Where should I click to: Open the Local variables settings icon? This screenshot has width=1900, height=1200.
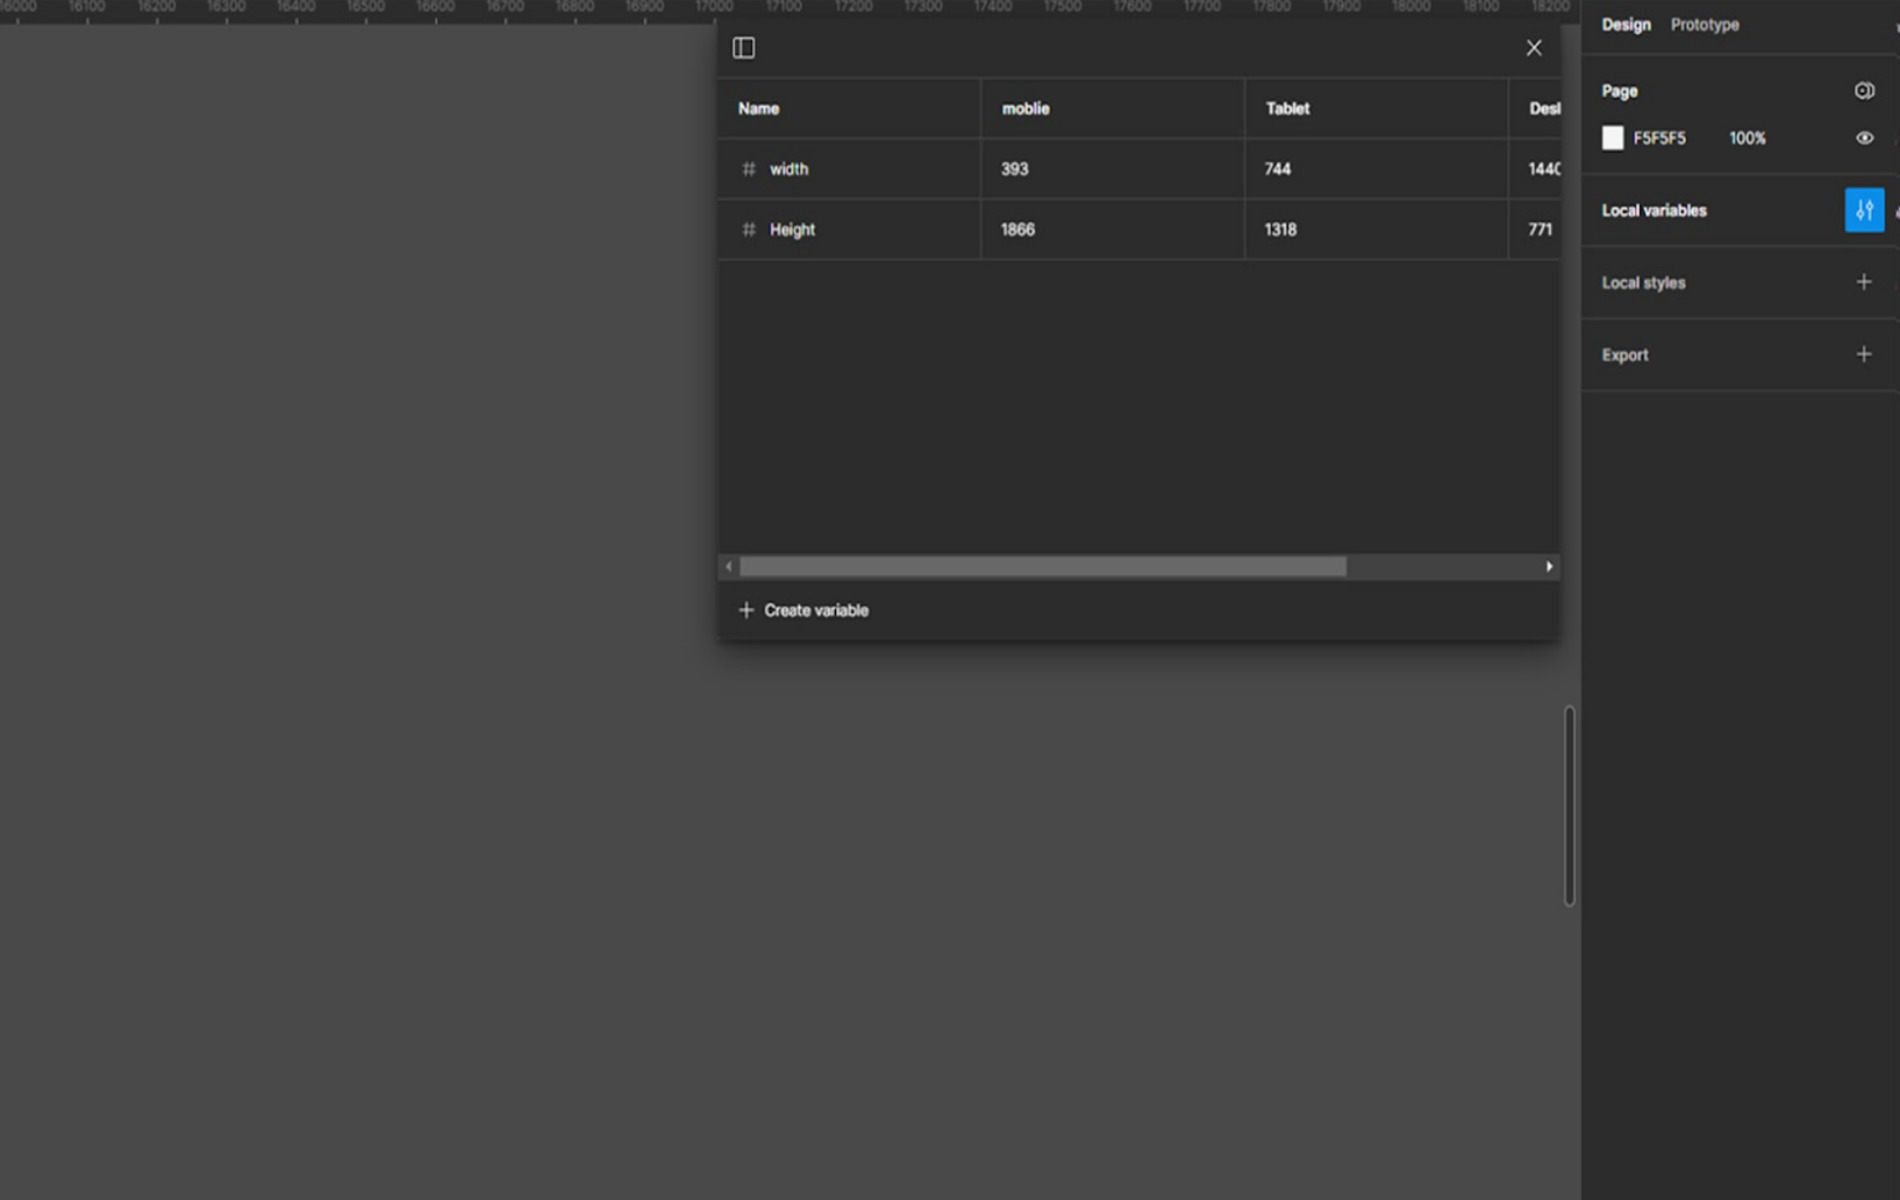(1864, 210)
